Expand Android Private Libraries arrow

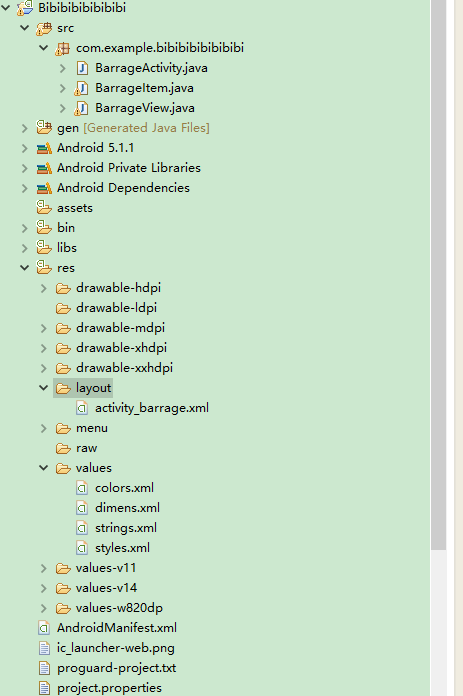pos(25,168)
